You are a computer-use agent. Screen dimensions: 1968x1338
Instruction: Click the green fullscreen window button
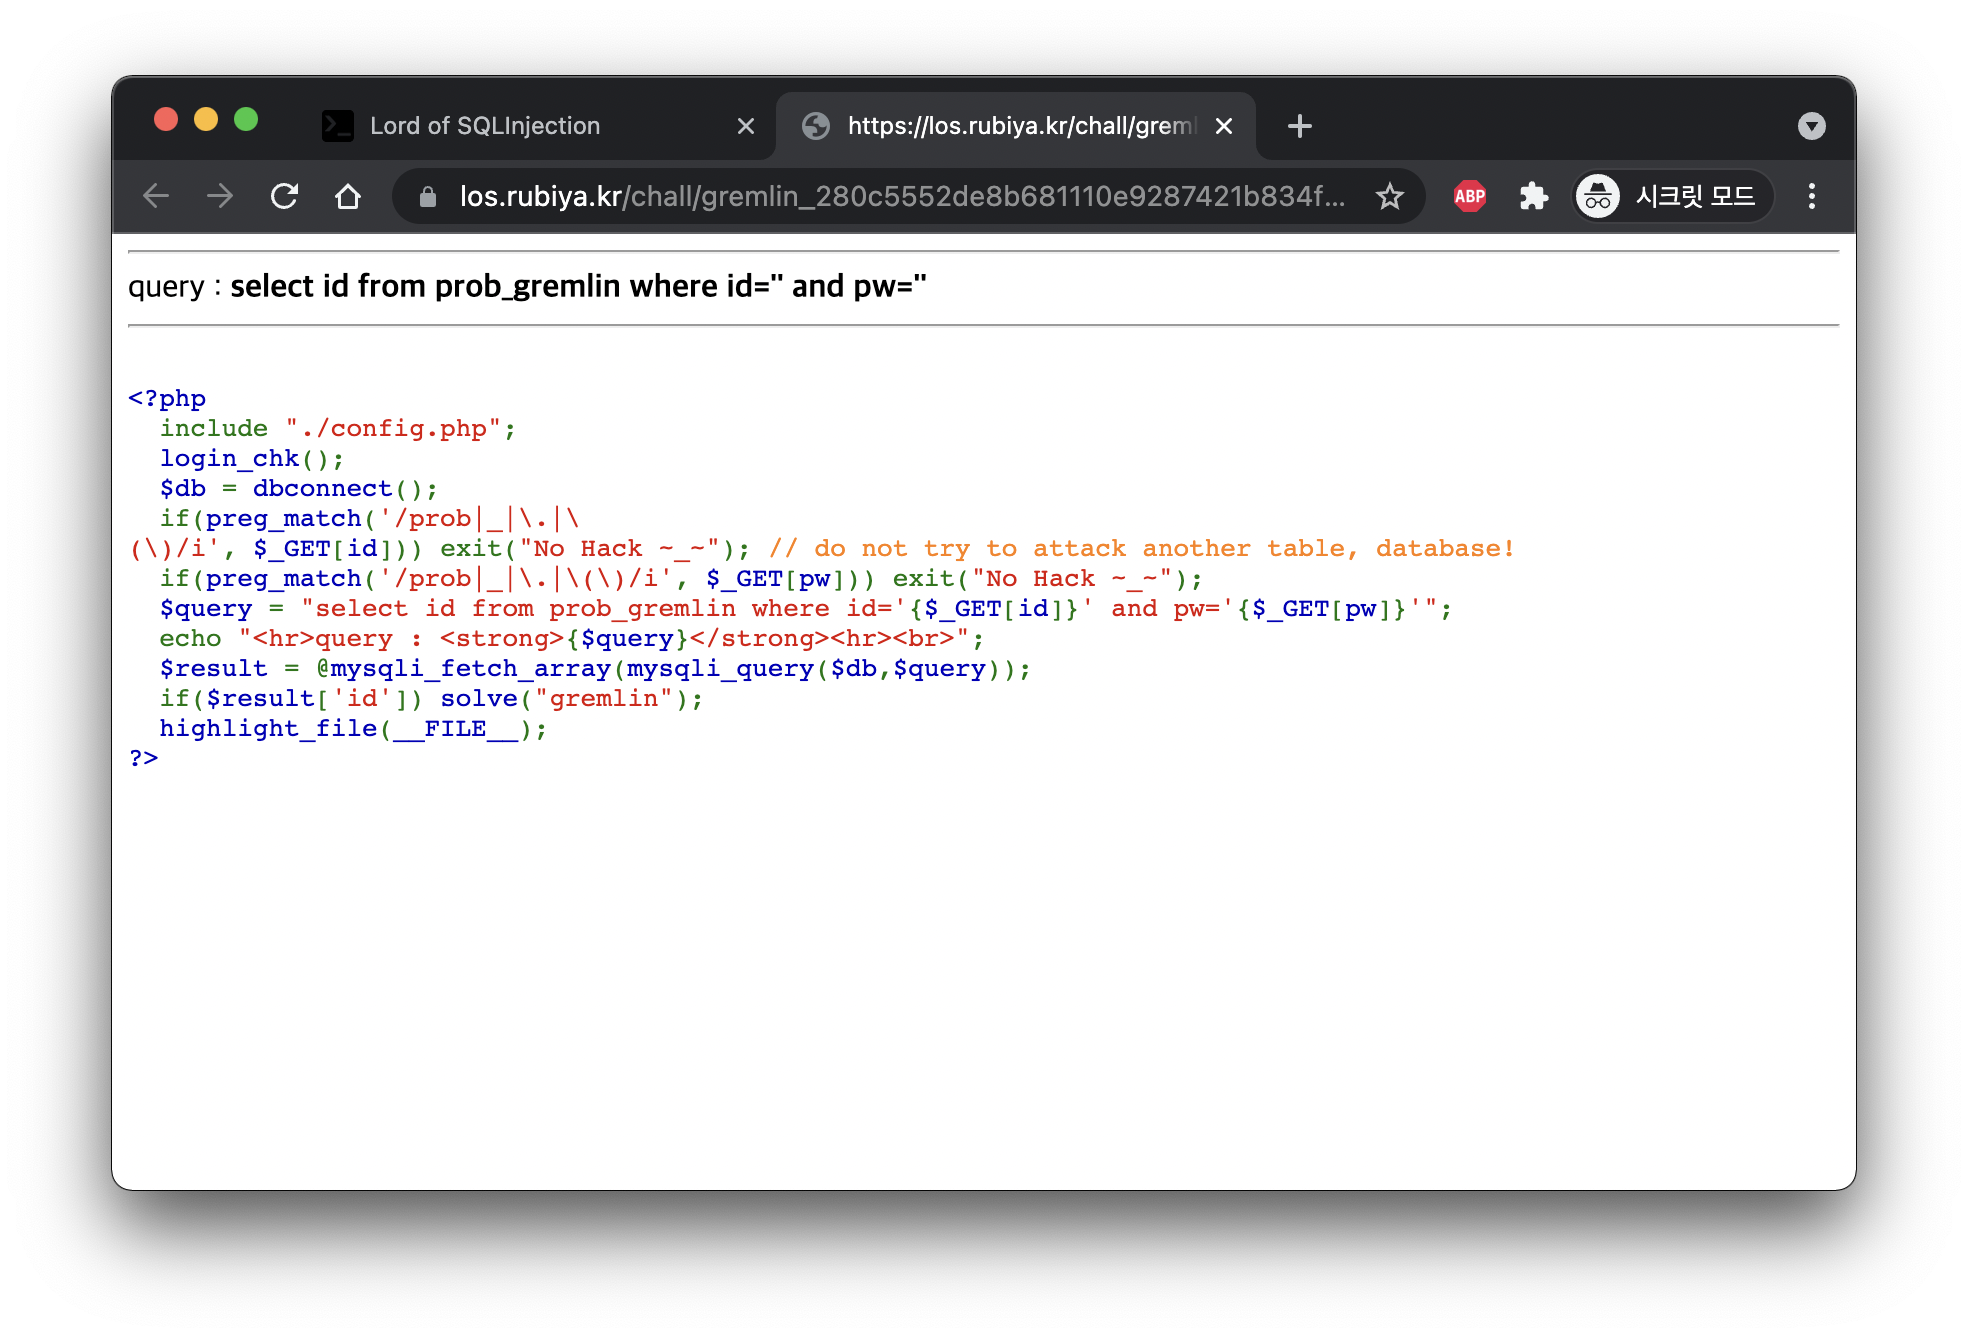246,120
